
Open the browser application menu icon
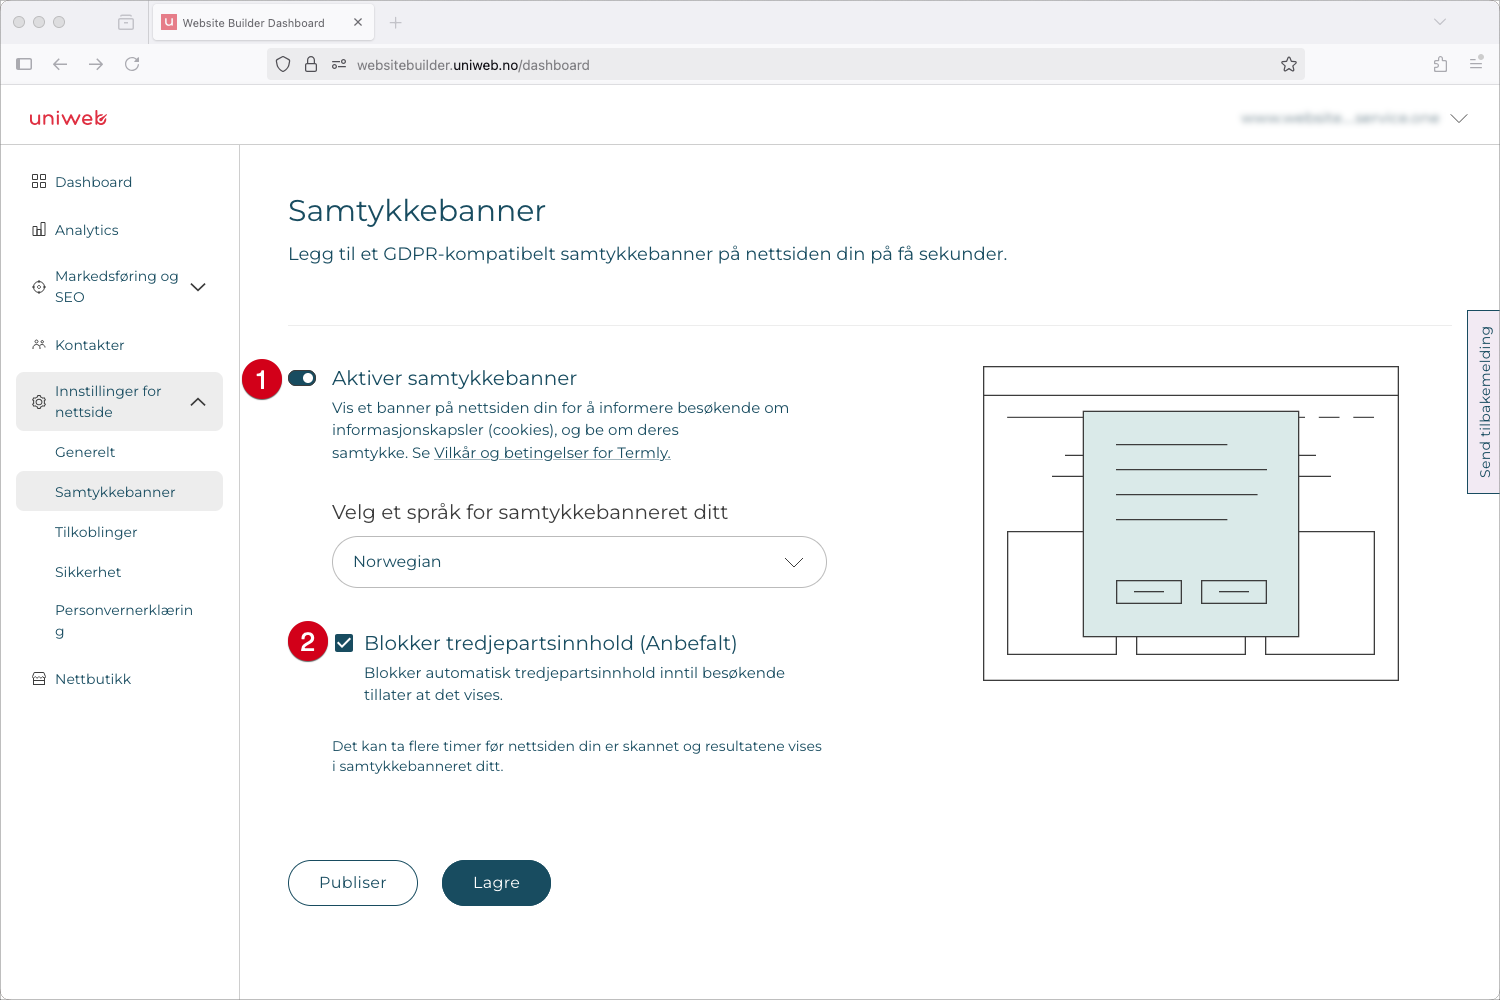pyautogui.click(x=1476, y=63)
